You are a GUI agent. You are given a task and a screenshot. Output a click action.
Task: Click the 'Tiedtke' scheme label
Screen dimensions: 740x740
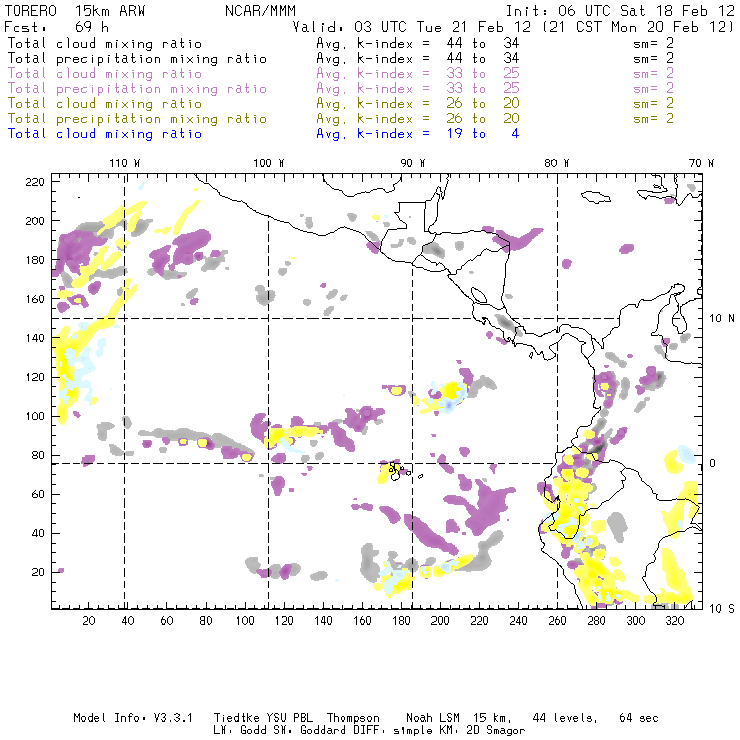point(236,718)
